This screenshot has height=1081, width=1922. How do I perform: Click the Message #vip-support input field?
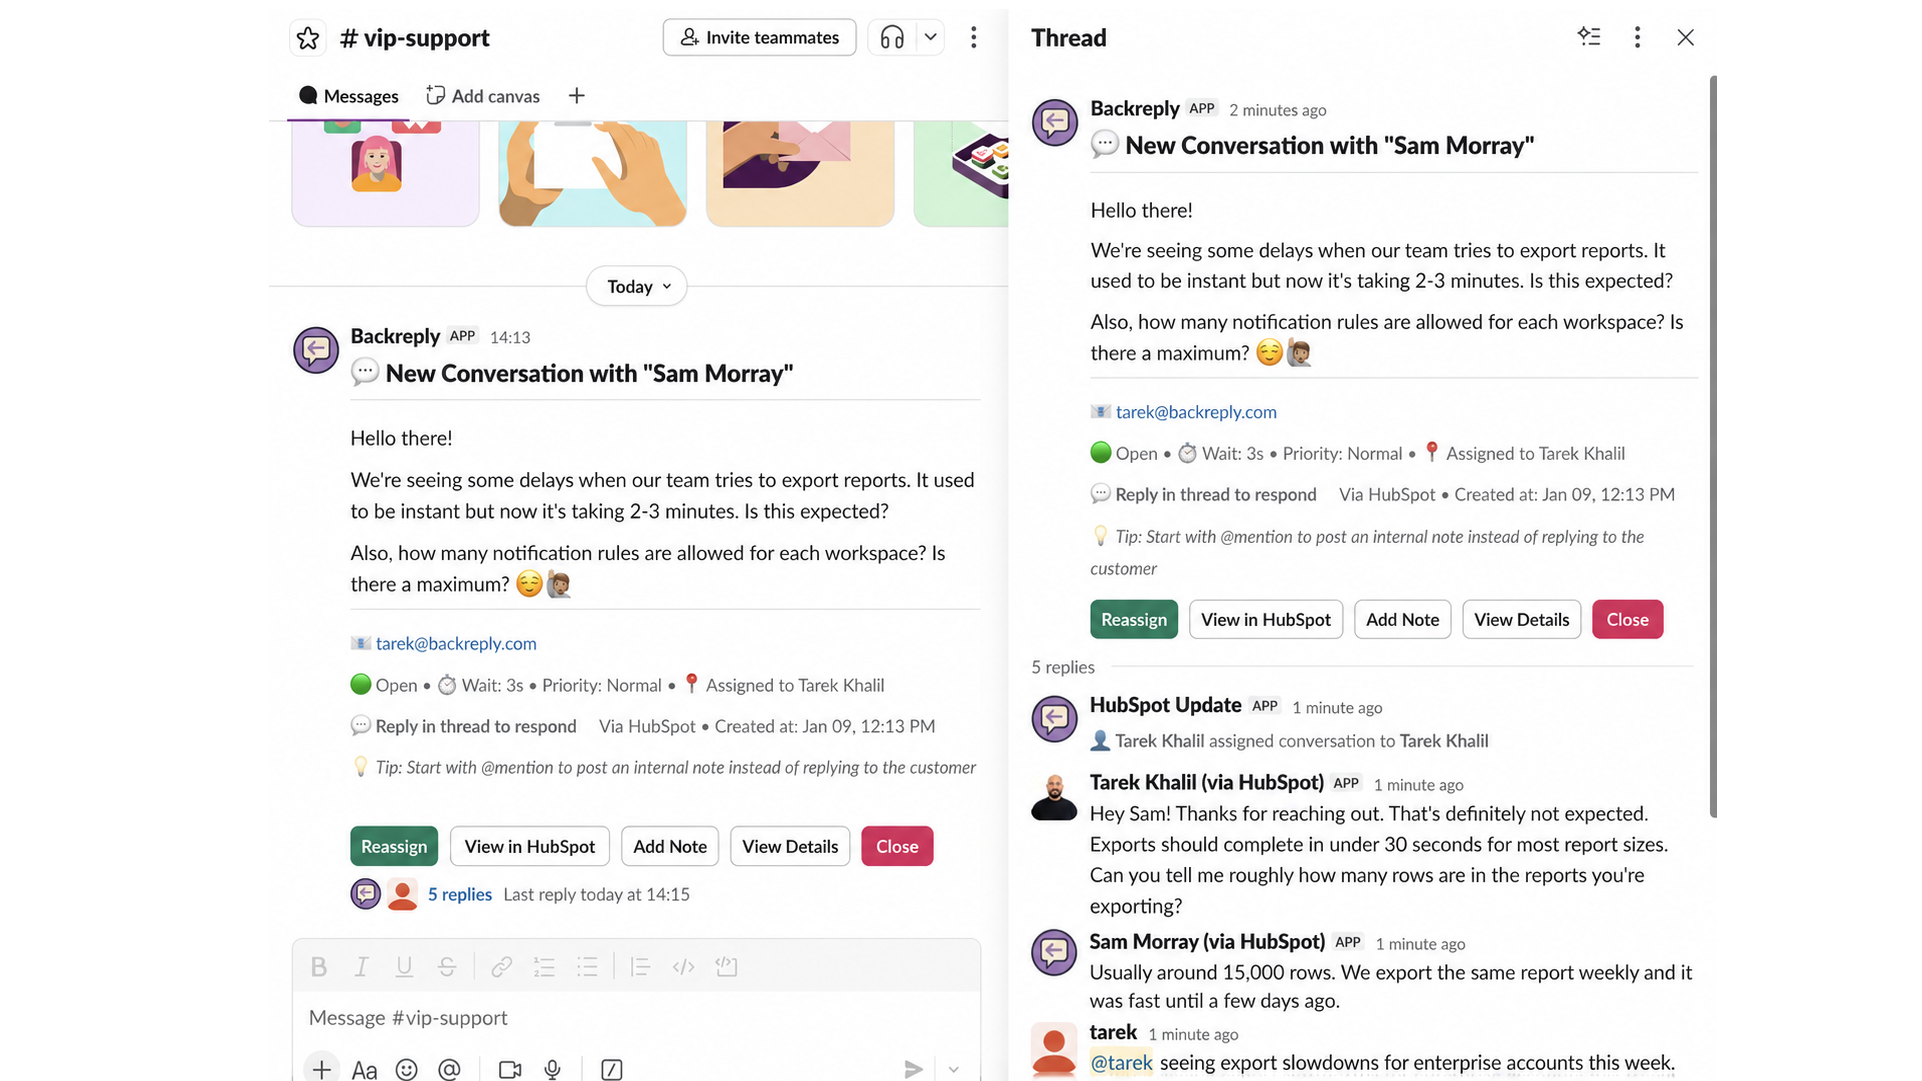(x=636, y=1018)
